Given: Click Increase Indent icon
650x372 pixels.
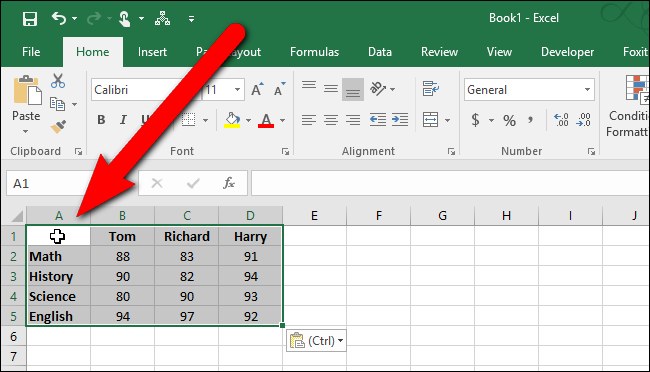Looking at the screenshot, I should coord(400,120).
